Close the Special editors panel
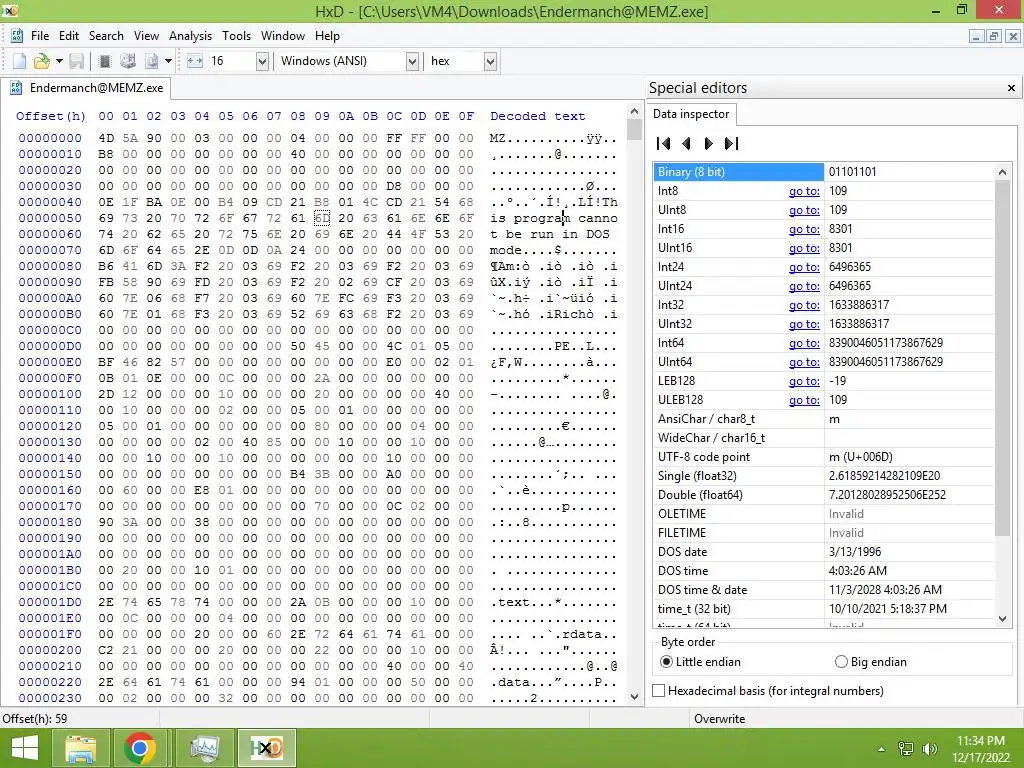 pyautogui.click(x=1011, y=88)
